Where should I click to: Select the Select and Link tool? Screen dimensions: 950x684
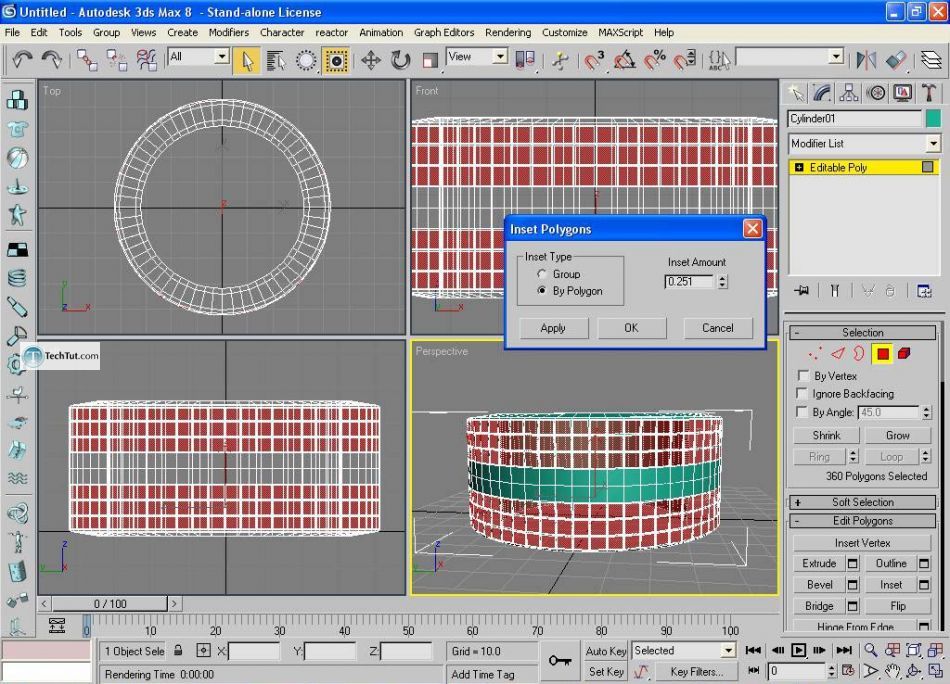point(87,59)
